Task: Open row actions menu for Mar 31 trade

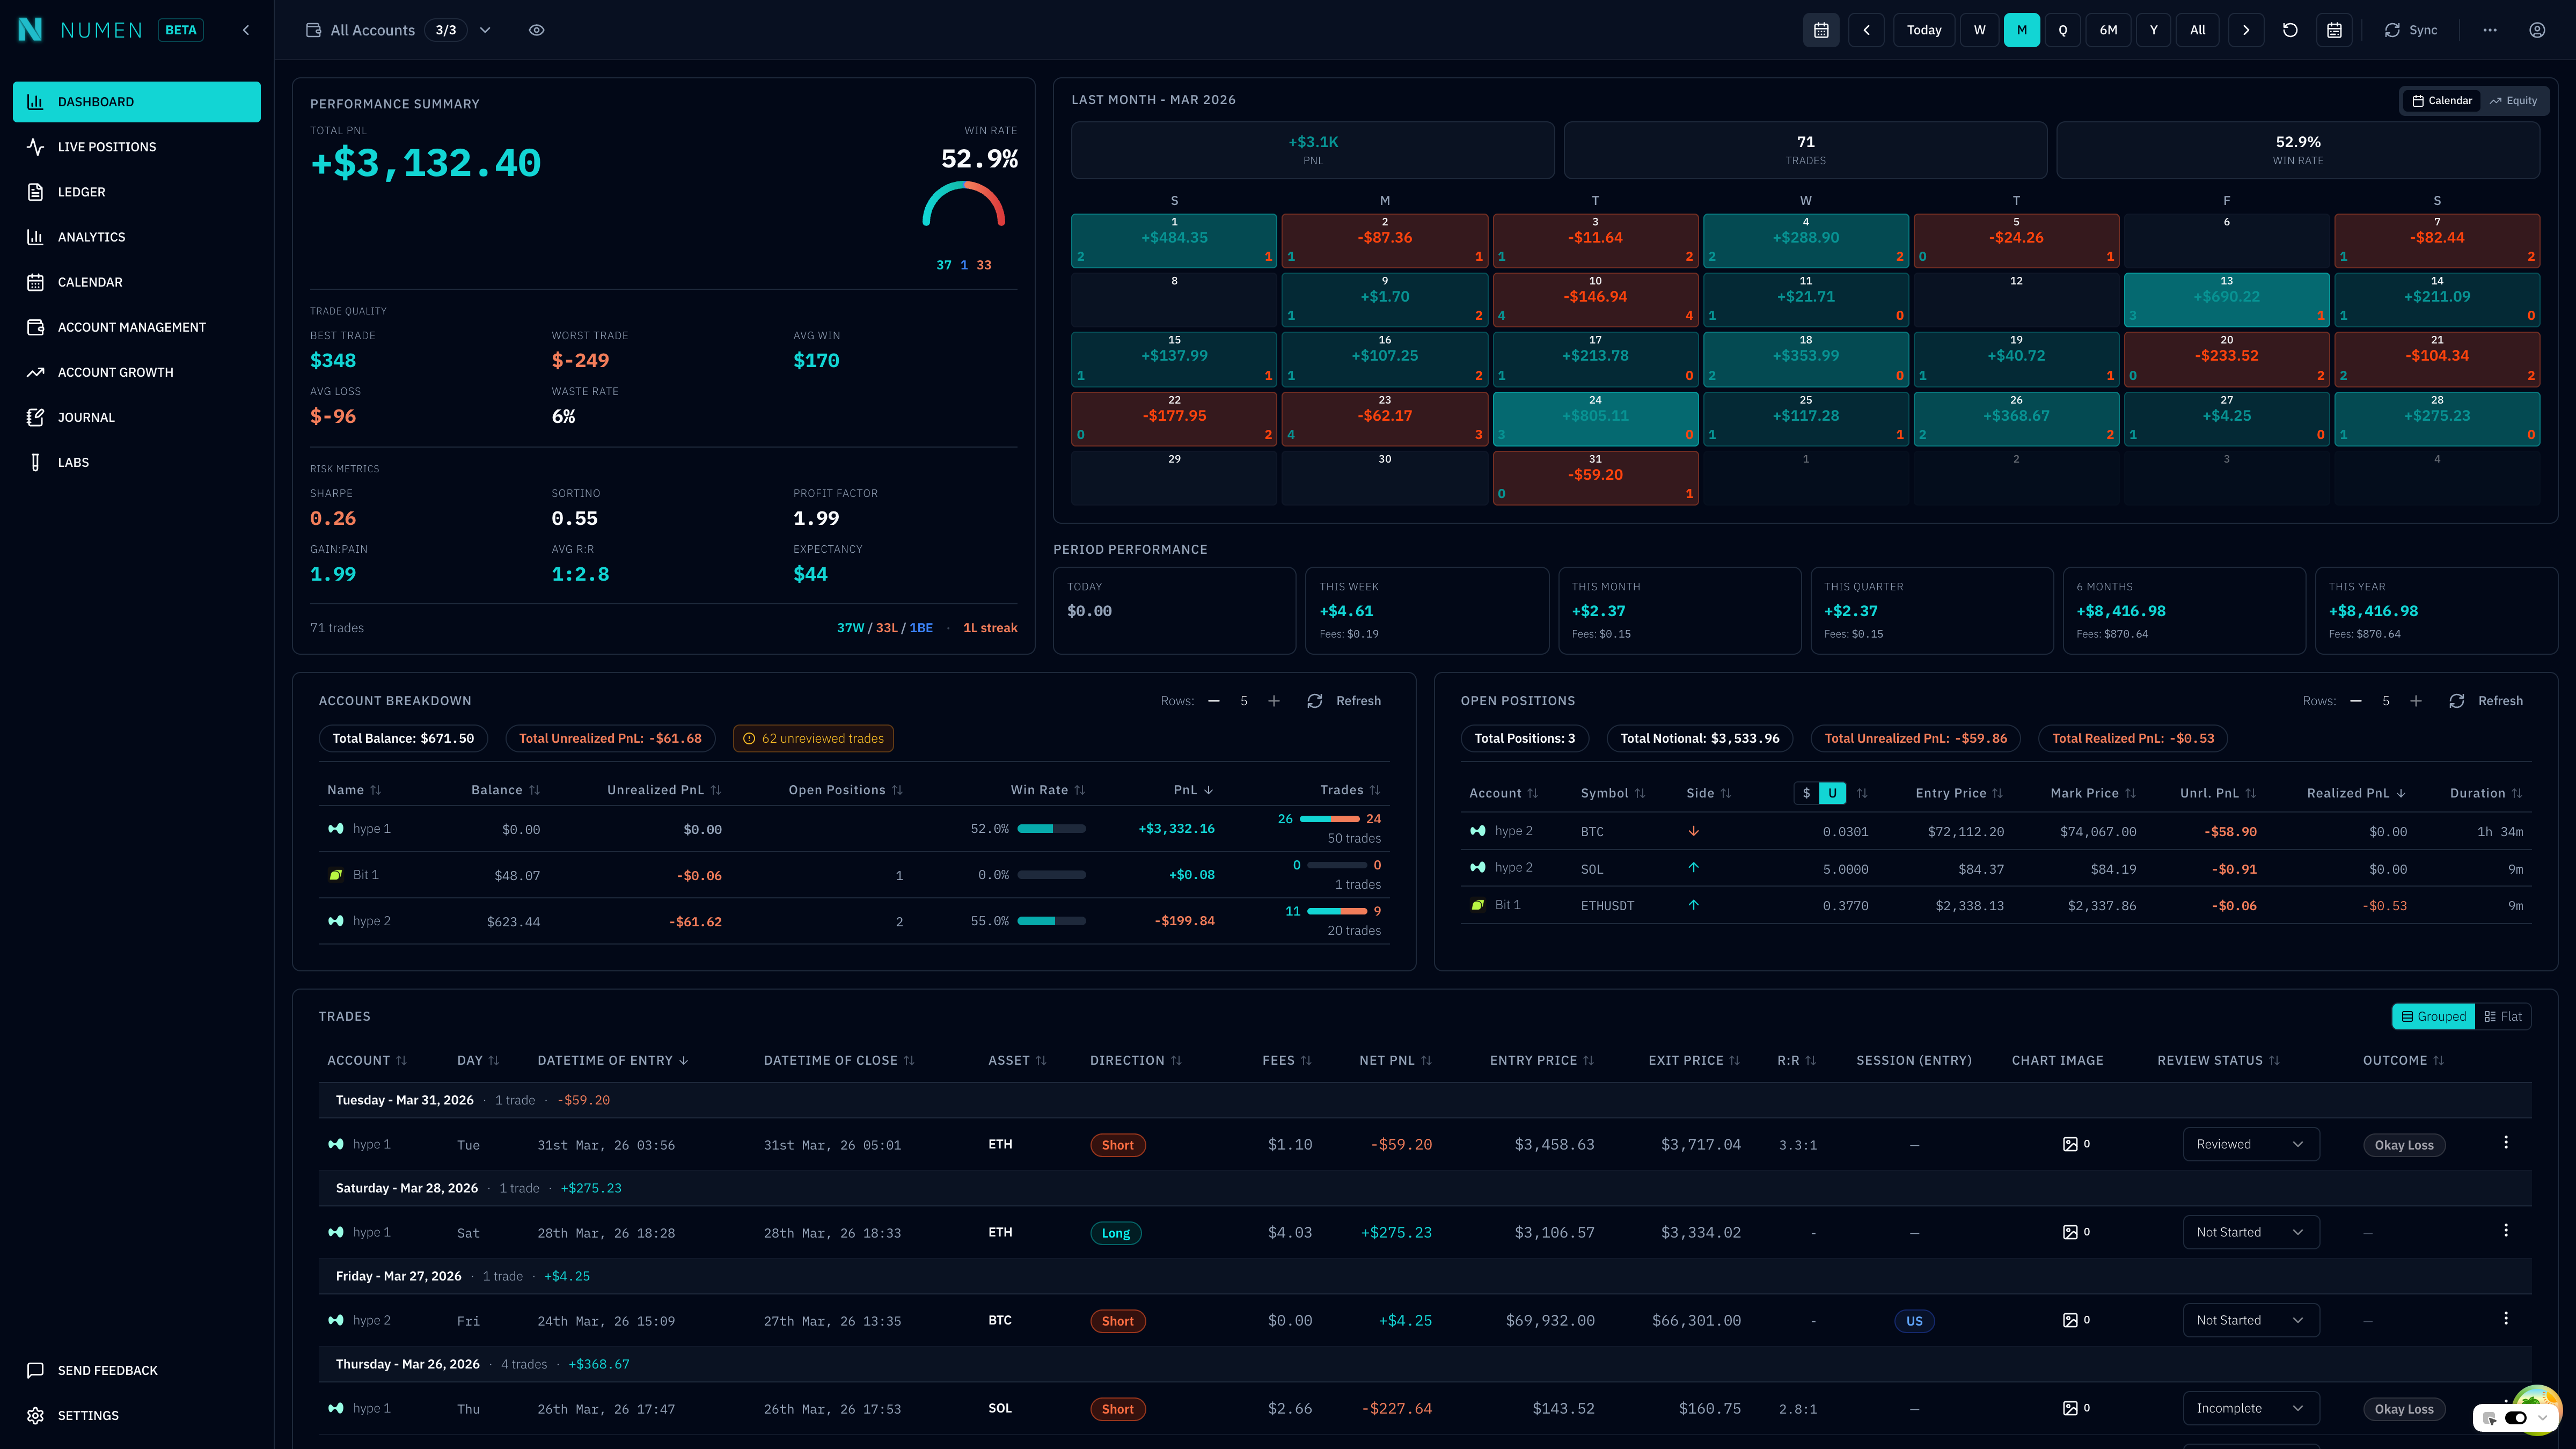Action: coord(2506,1142)
